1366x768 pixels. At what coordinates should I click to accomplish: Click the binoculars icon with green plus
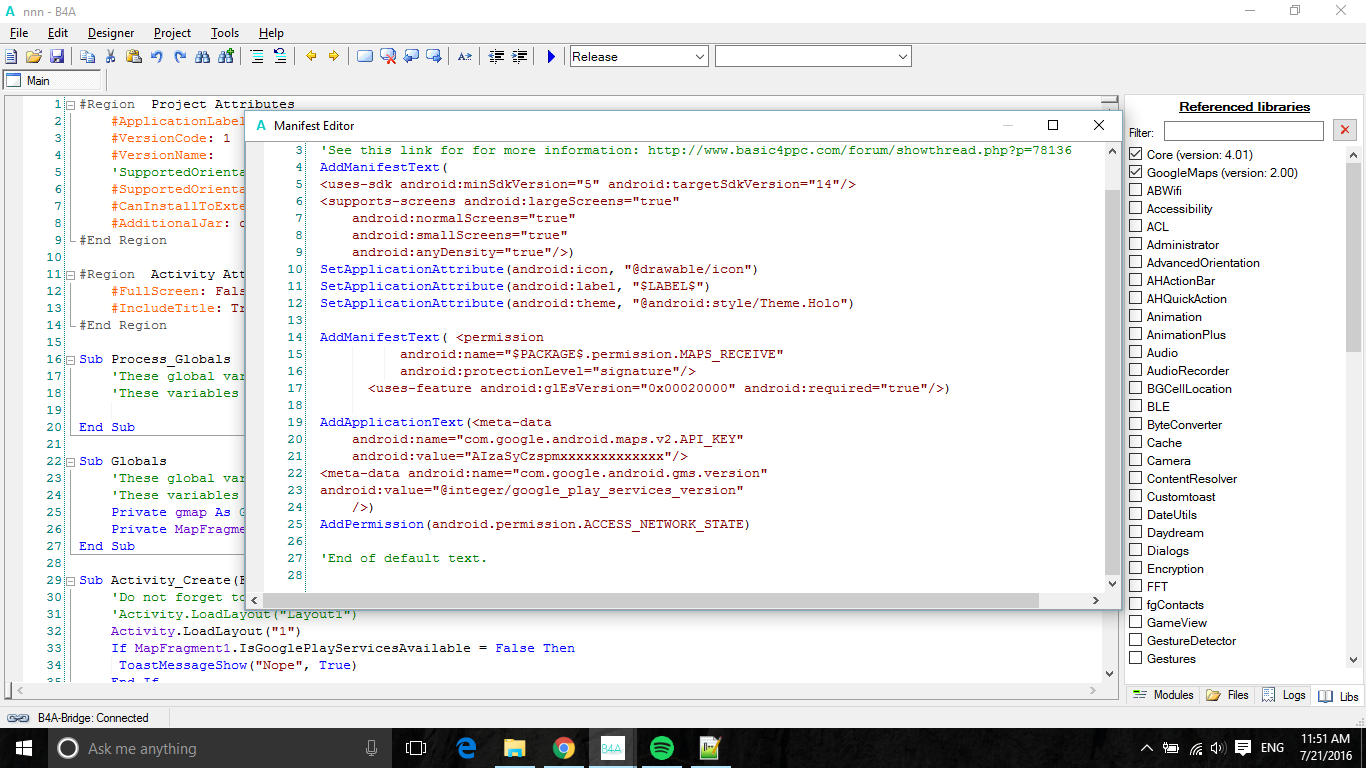227,57
